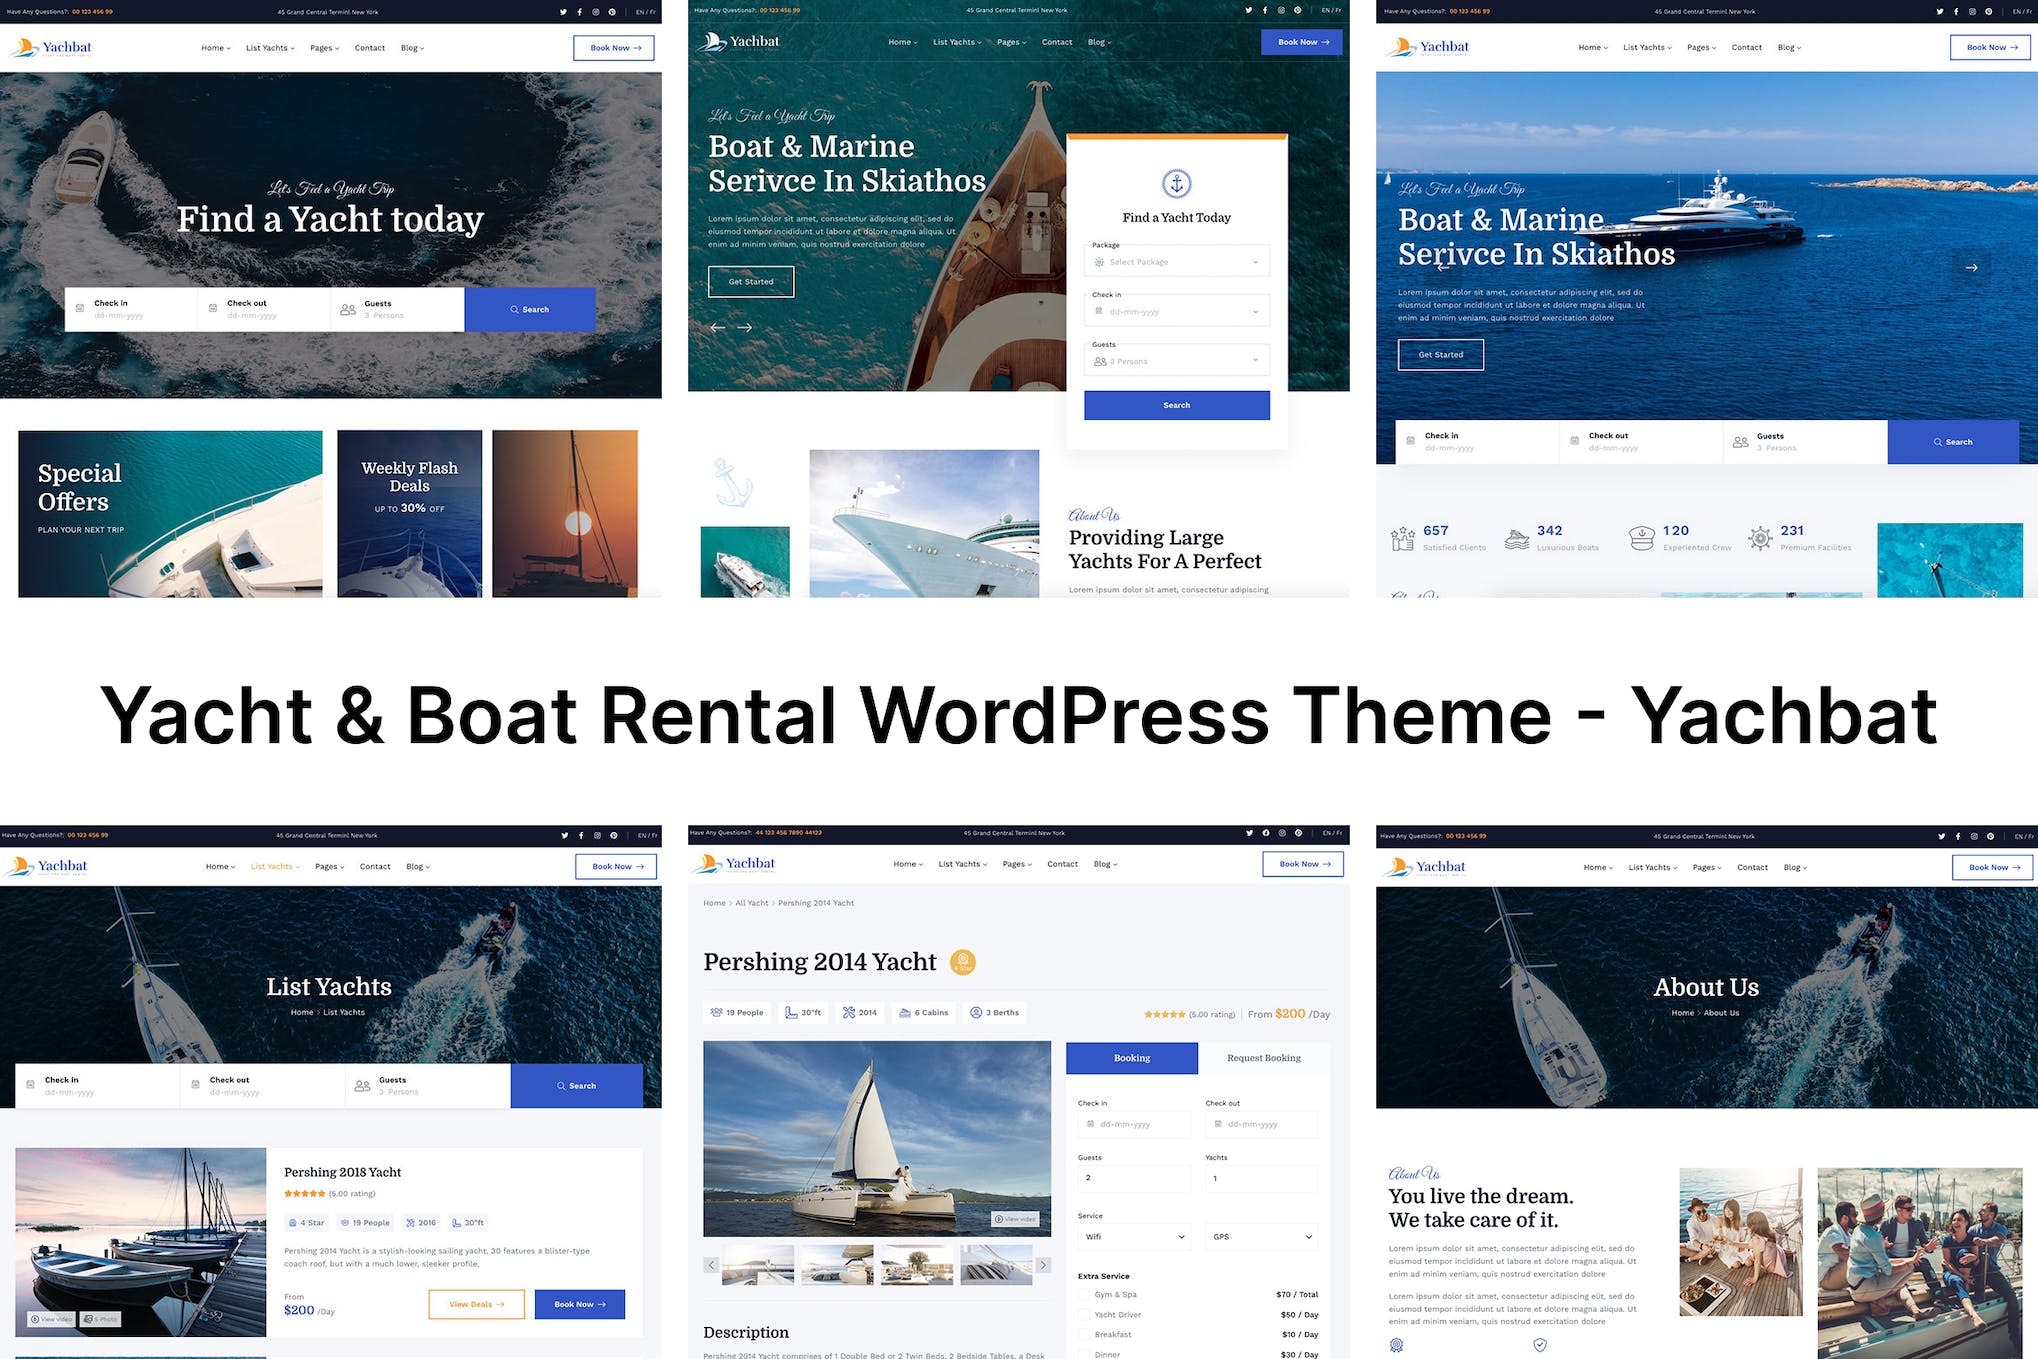Click the carousel previous arrow under the hero
Screen dimensions: 2038x1359
click(717, 327)
